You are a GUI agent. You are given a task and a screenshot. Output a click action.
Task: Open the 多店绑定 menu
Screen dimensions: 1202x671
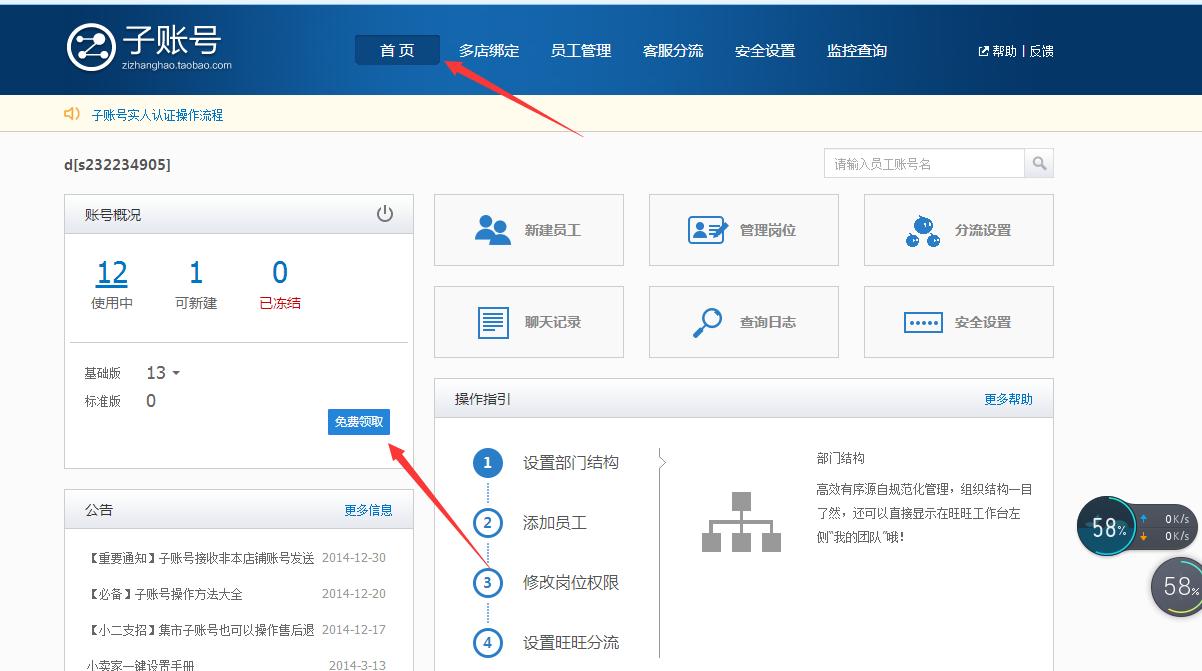(489, 50)
